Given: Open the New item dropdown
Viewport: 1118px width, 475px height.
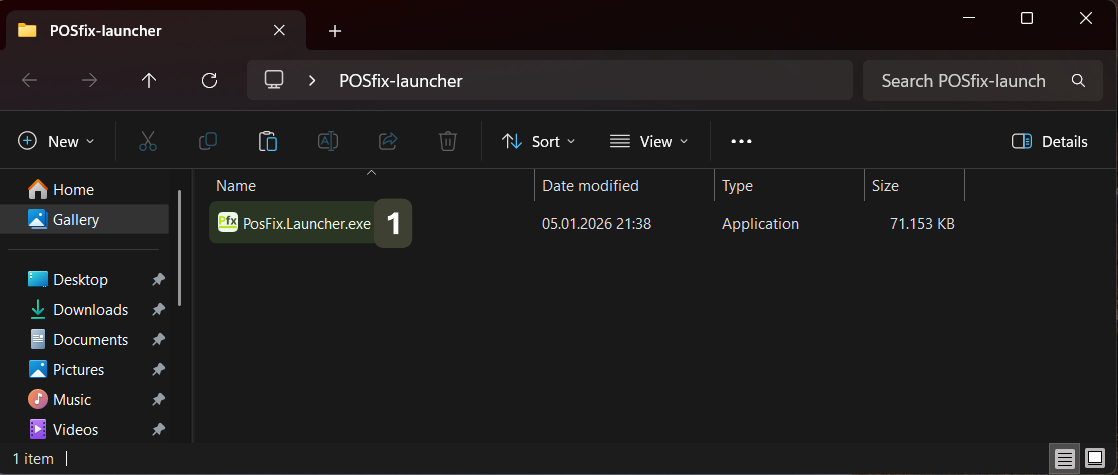Looking at the screenshot, I should [57, 141].
